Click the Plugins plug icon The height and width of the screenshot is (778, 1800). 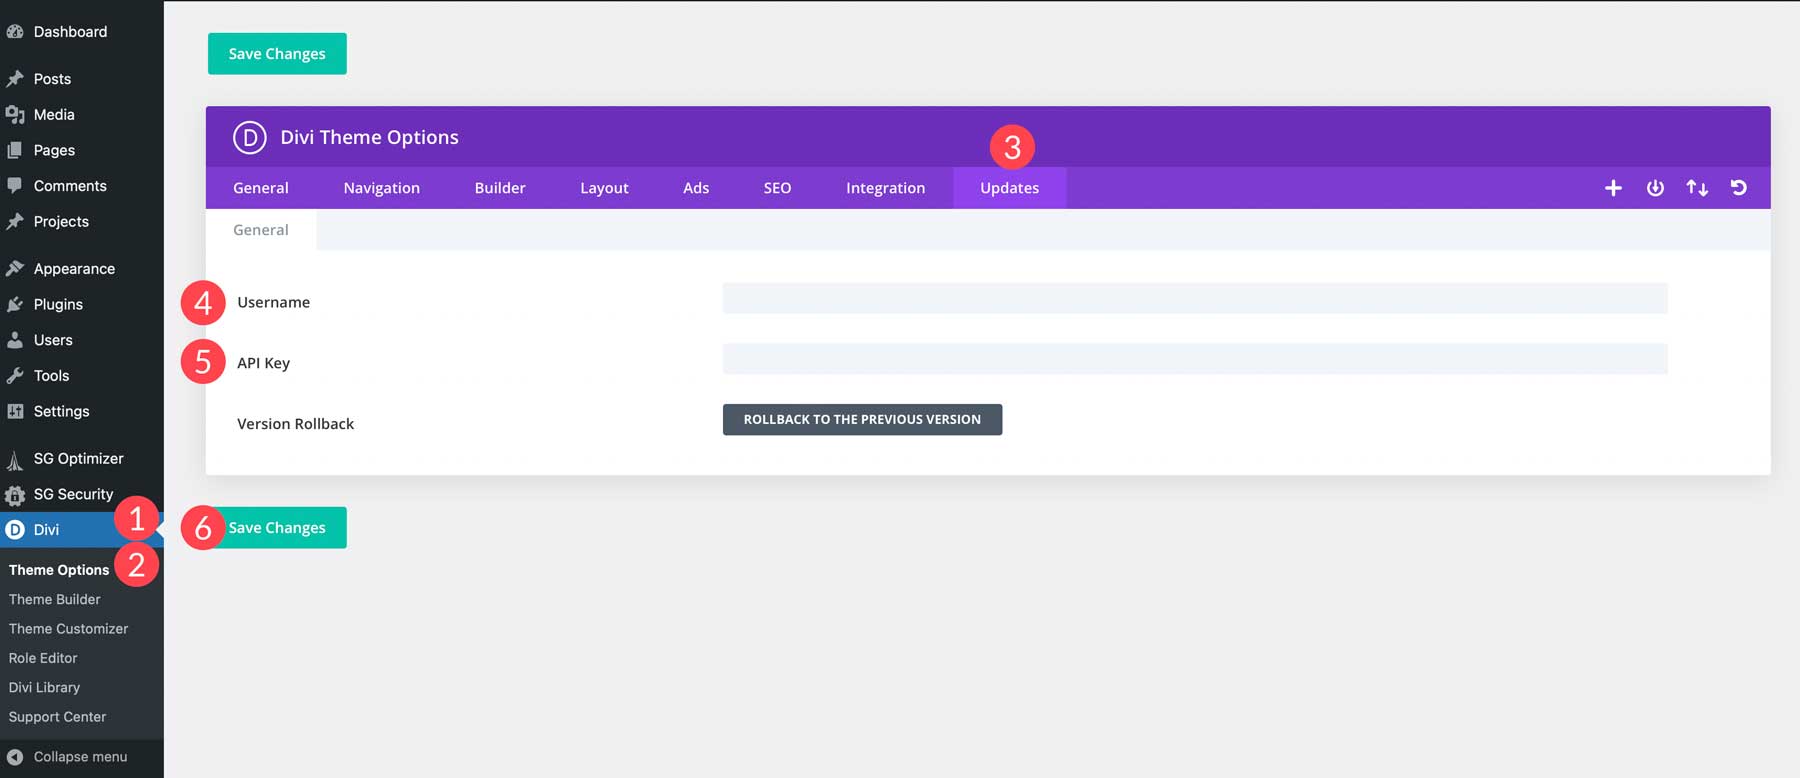point(15,304)
